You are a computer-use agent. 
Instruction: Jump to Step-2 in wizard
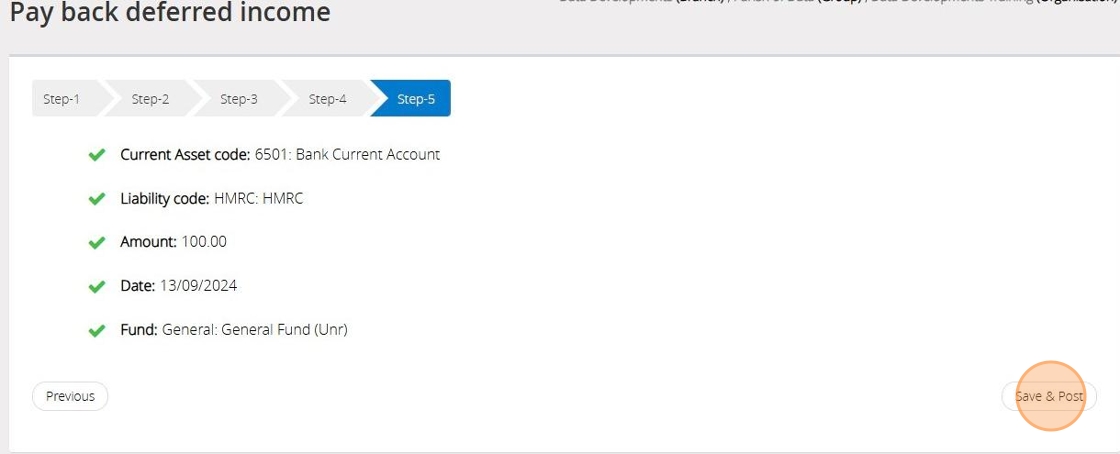[150, 99]
